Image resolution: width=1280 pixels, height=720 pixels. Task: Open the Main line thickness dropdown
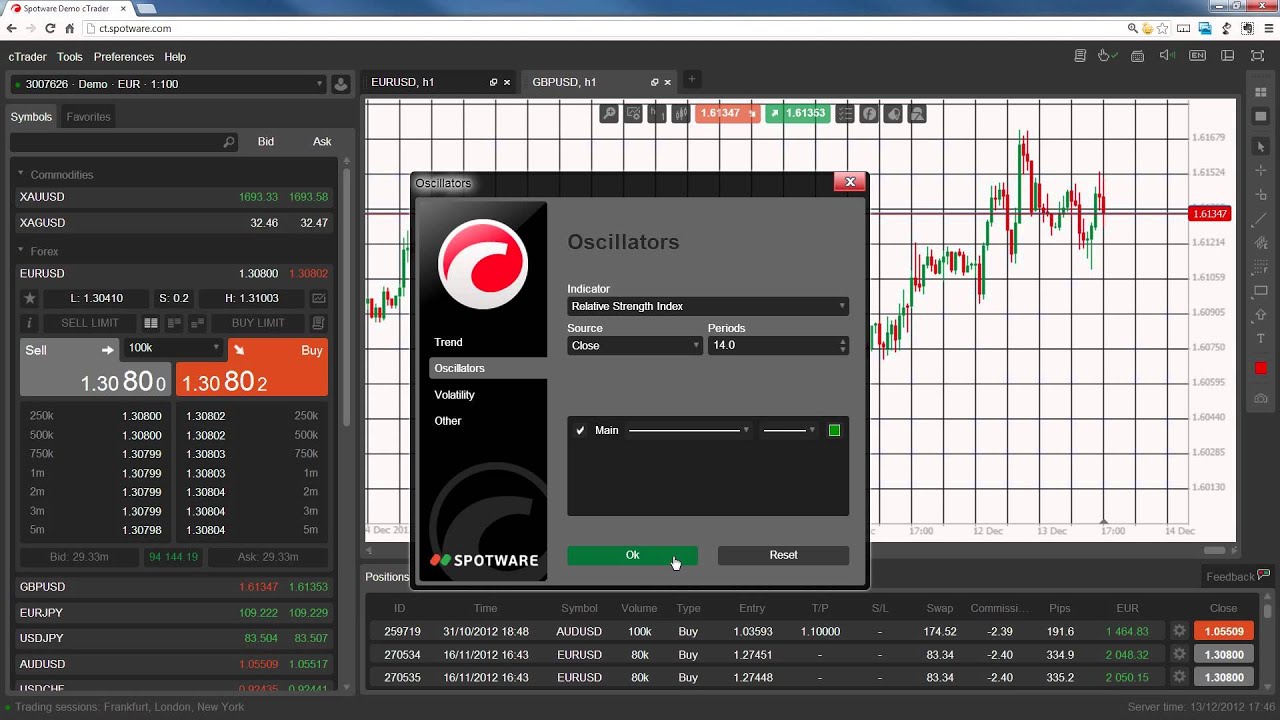click(x=688, y=430)
